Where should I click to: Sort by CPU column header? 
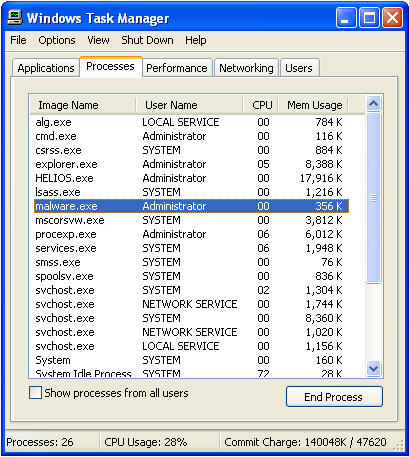261,105
